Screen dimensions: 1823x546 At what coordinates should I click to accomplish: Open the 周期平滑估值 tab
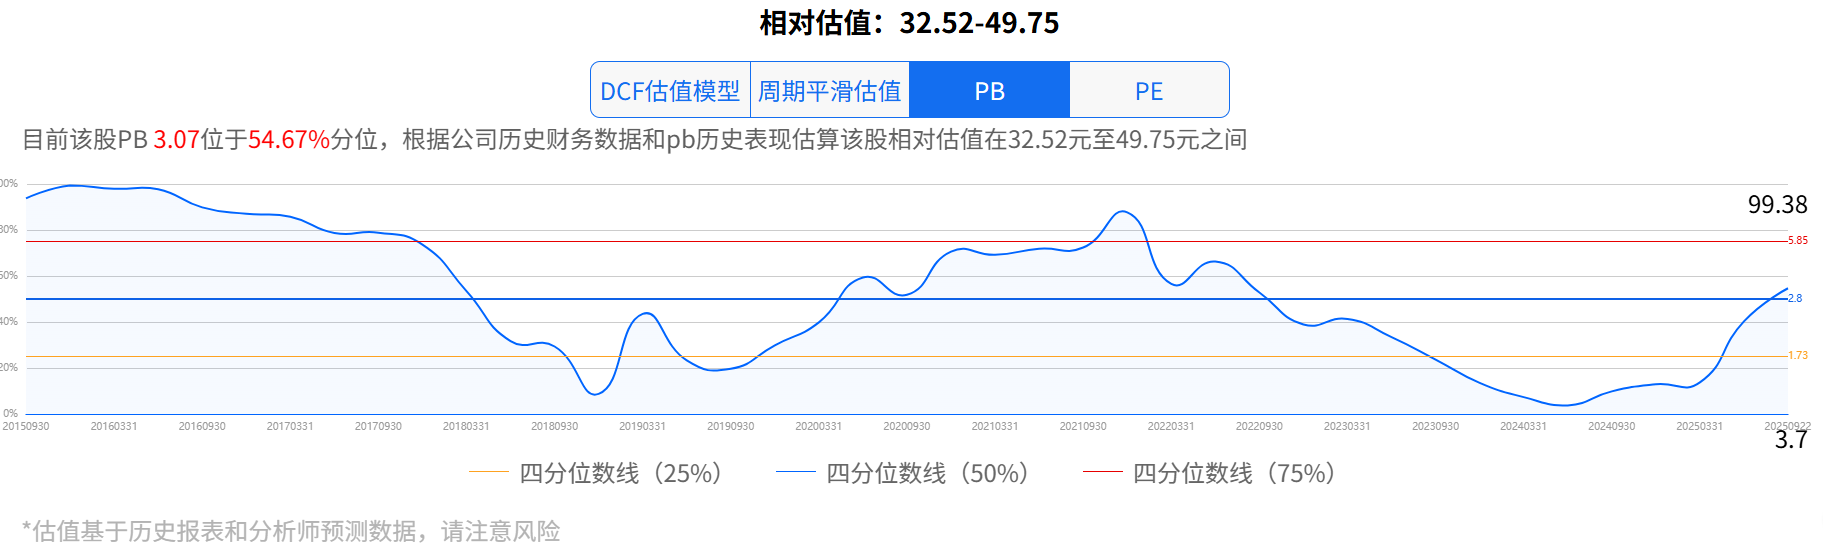pos(829,91)
